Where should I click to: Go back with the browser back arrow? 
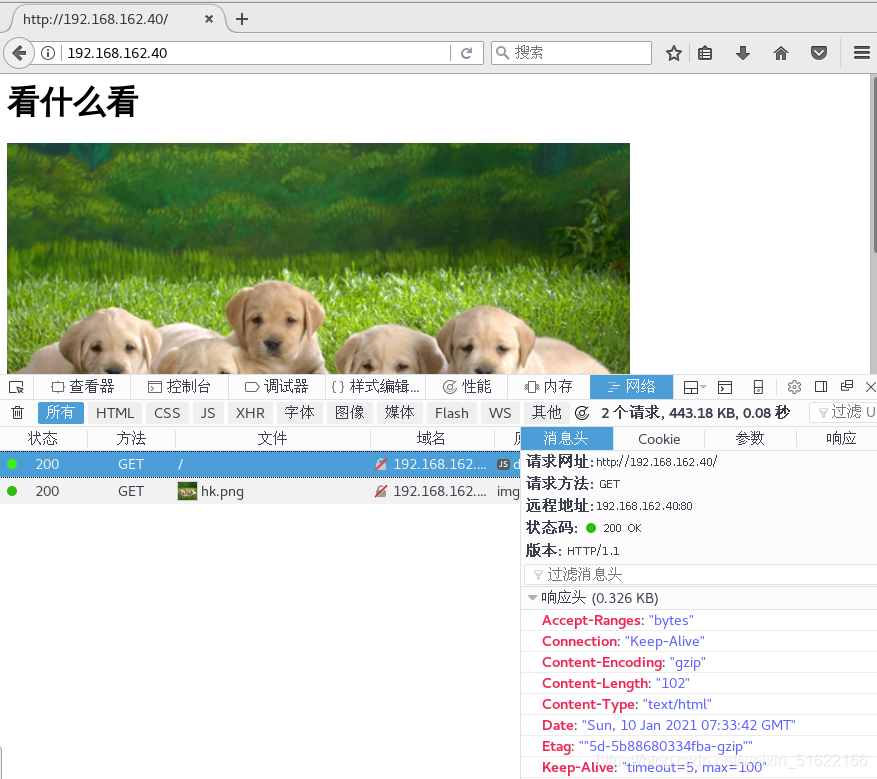[19, 53]
